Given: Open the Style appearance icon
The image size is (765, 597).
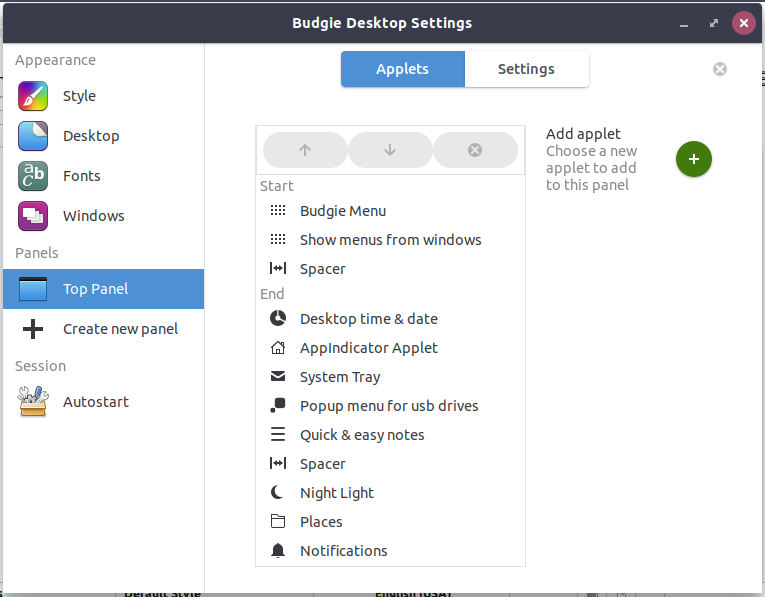Looking at the screenshot, I should [33, 96].
